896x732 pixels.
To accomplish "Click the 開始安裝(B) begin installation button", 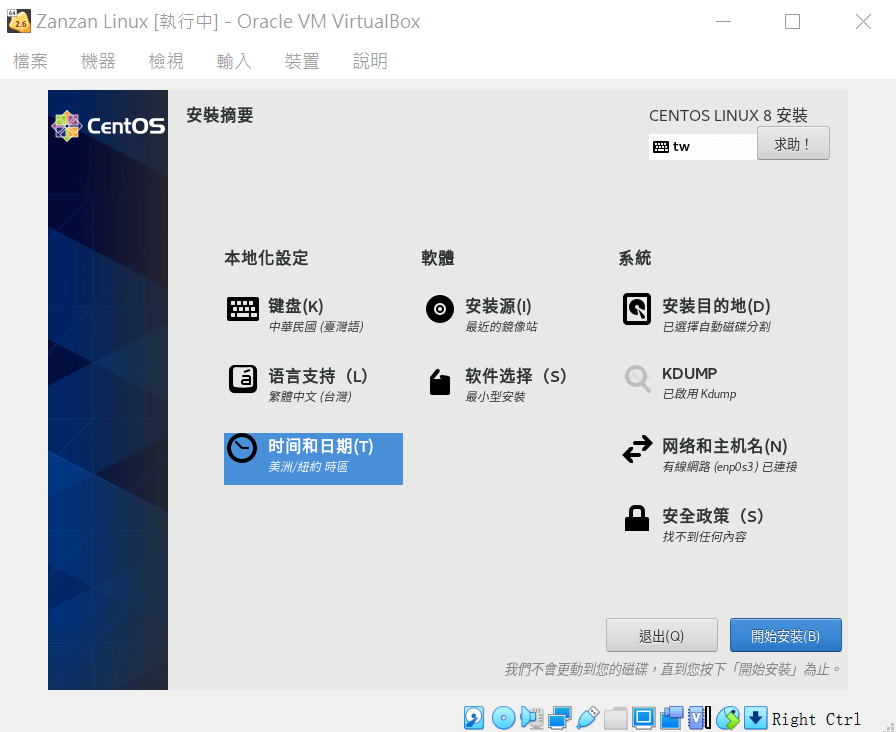I will (x=786, y=635).
